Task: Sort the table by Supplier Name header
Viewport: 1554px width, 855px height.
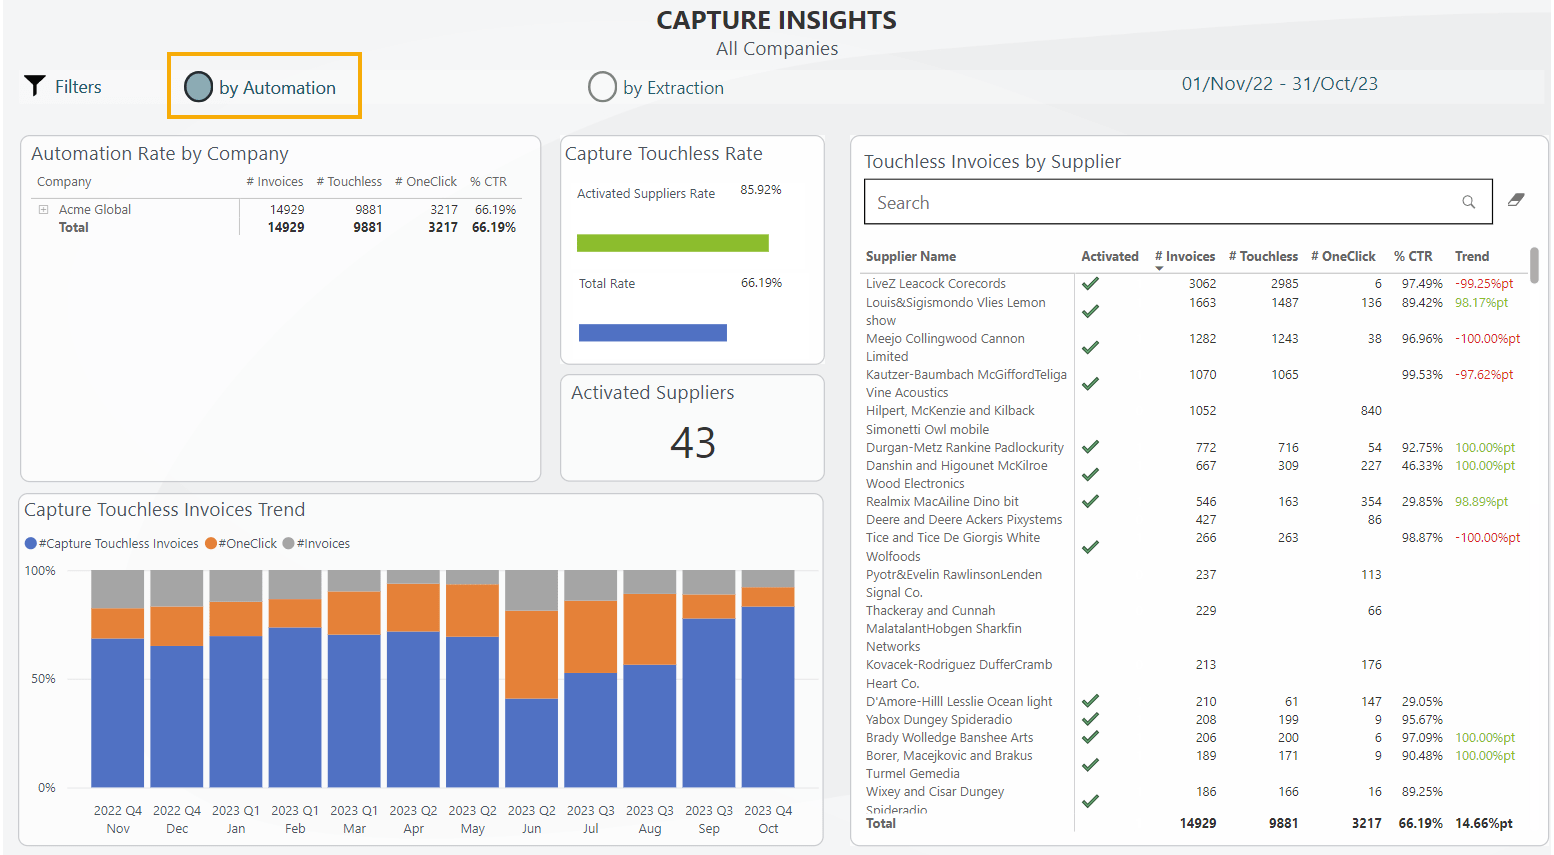Action: coord(911,256)
